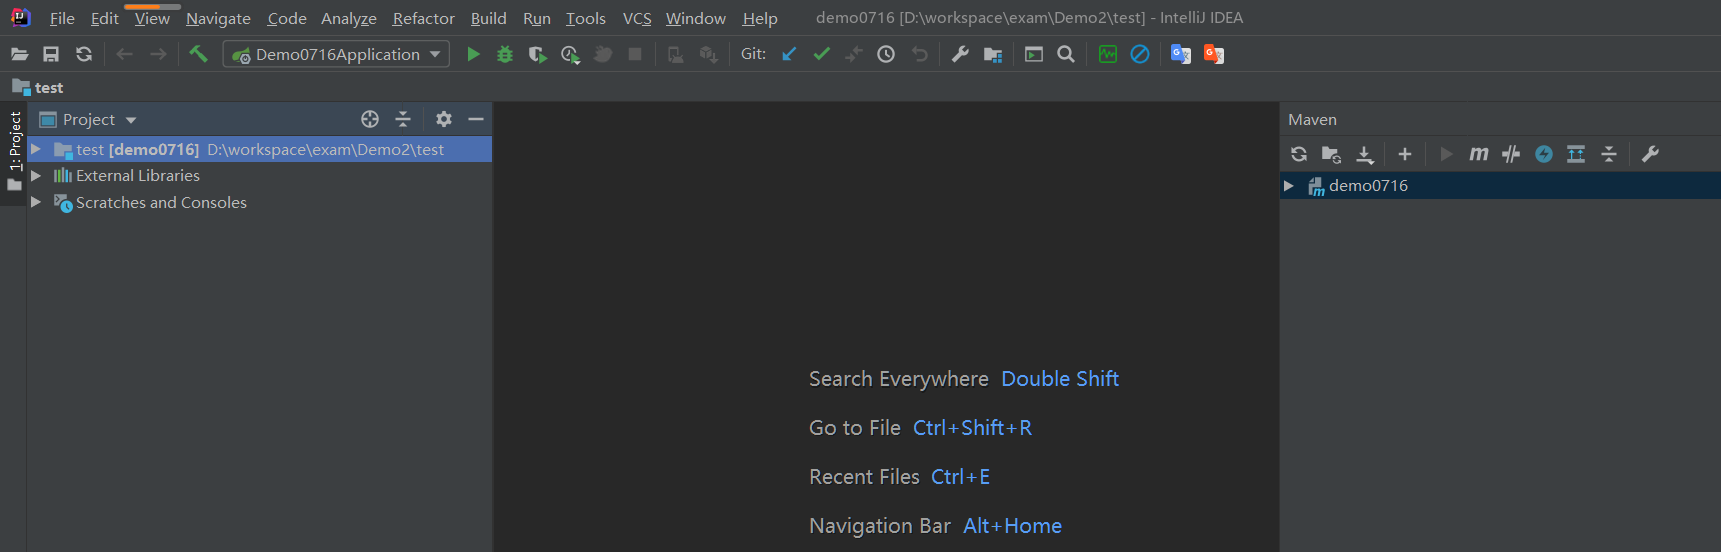Click the Synchronize icon in the main toolbar
The height and width of the screenshot is (552, 1721).
[84, 54]
